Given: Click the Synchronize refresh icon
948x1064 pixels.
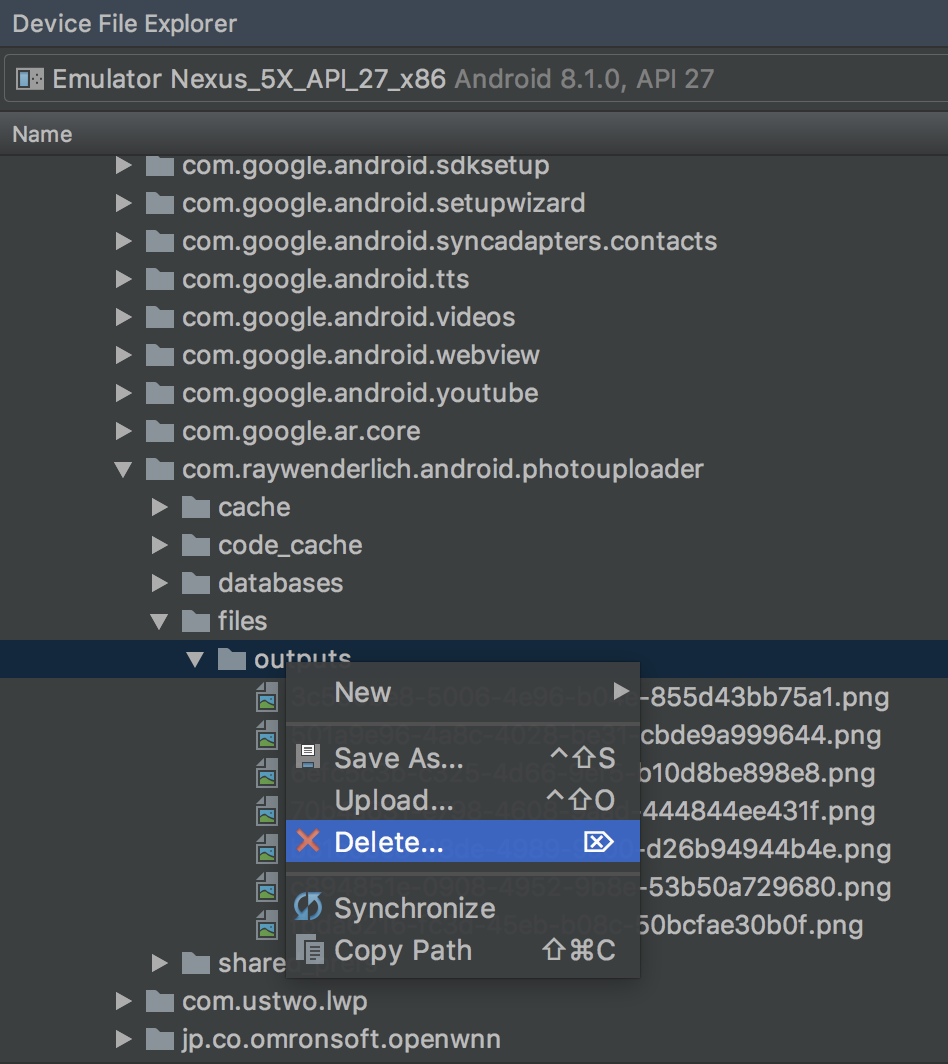Looking at the screenshot, I should coord(307,907).
